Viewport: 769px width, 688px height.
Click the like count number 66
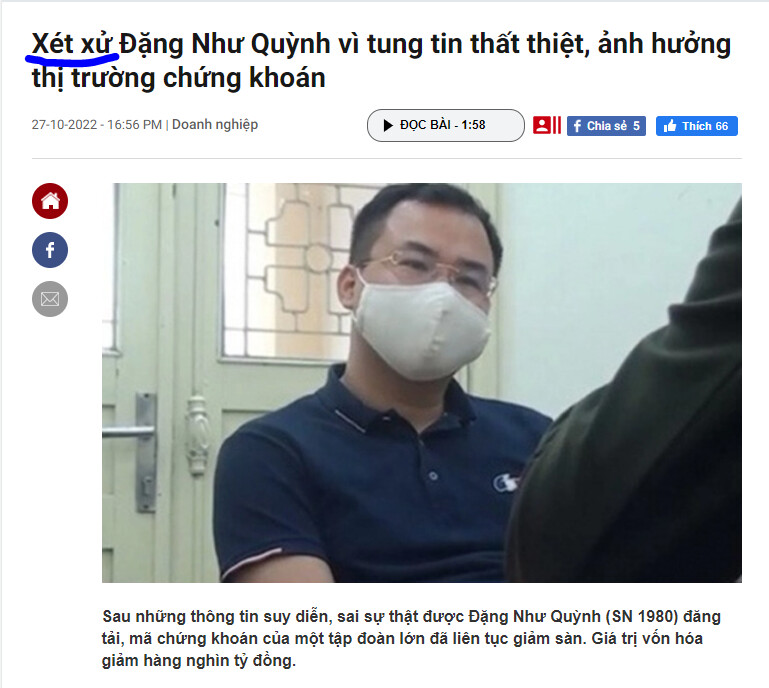721,126
